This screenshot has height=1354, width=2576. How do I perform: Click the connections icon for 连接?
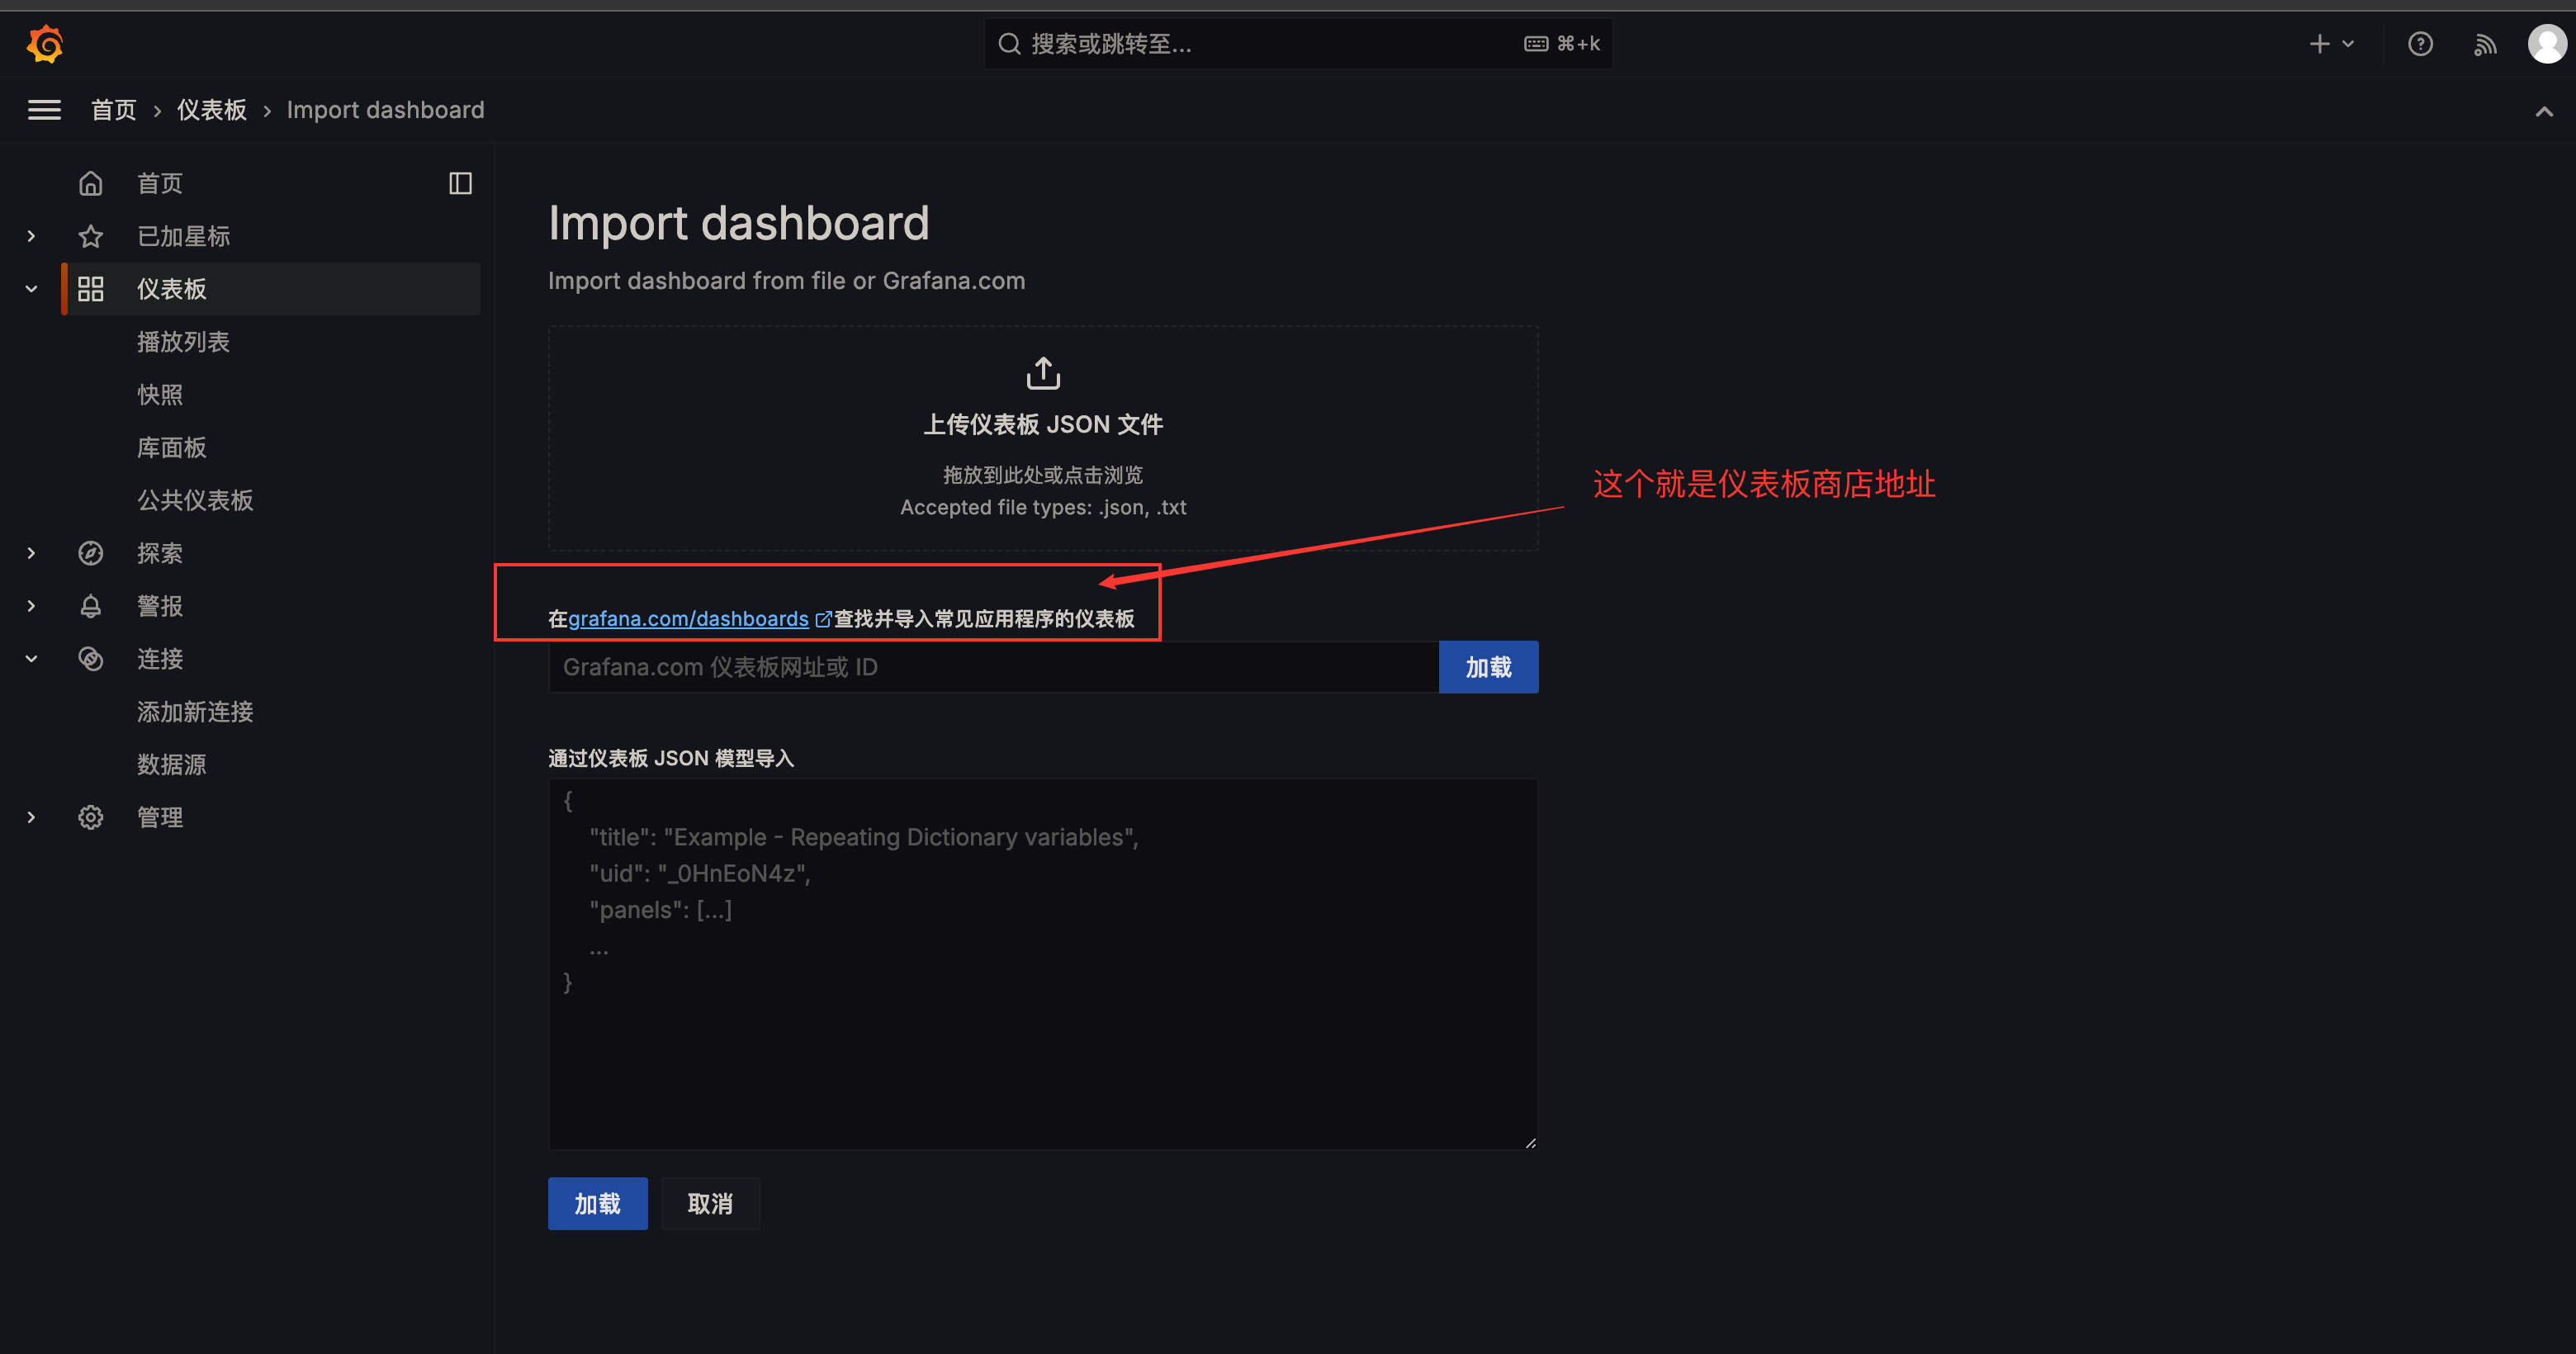[91, 659]
